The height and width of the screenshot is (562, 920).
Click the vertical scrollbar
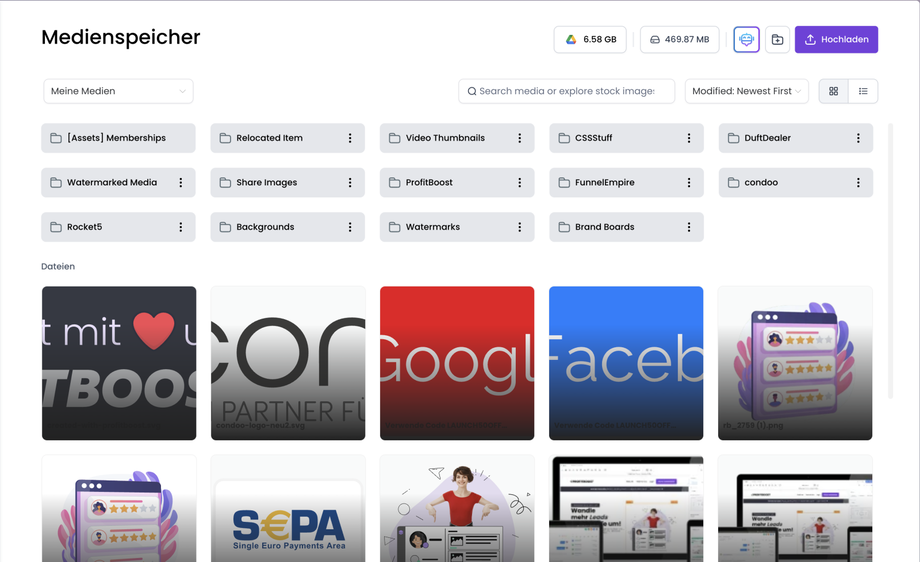pos(890,261)
